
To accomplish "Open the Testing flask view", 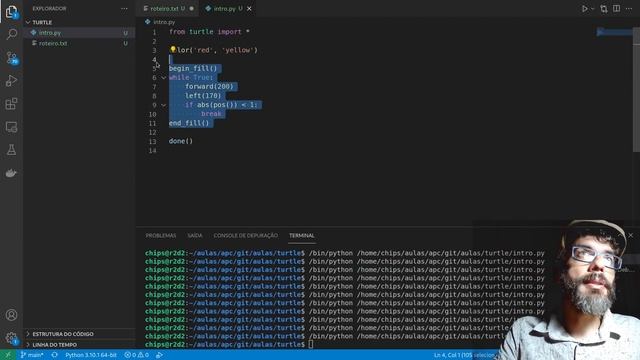I will [x=11, y=150].
